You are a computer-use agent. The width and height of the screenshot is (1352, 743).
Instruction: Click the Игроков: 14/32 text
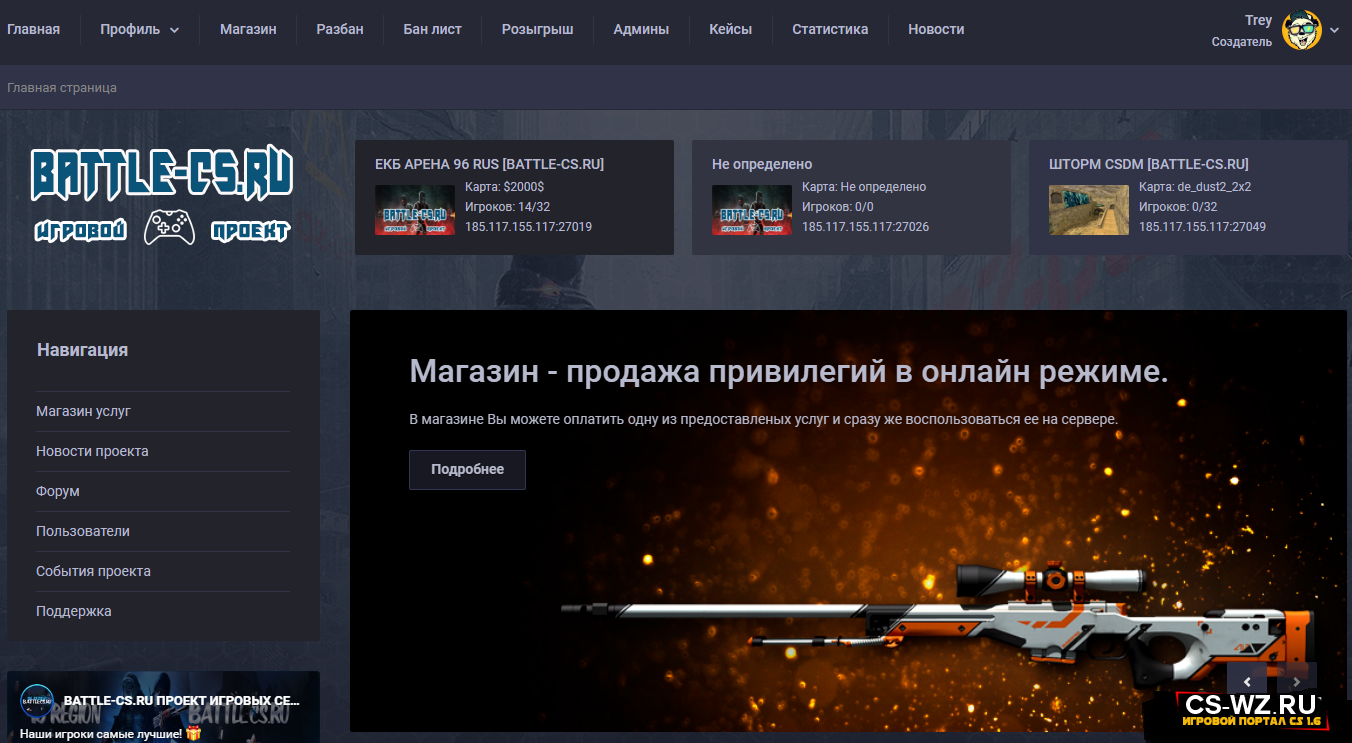pos(507,207)
